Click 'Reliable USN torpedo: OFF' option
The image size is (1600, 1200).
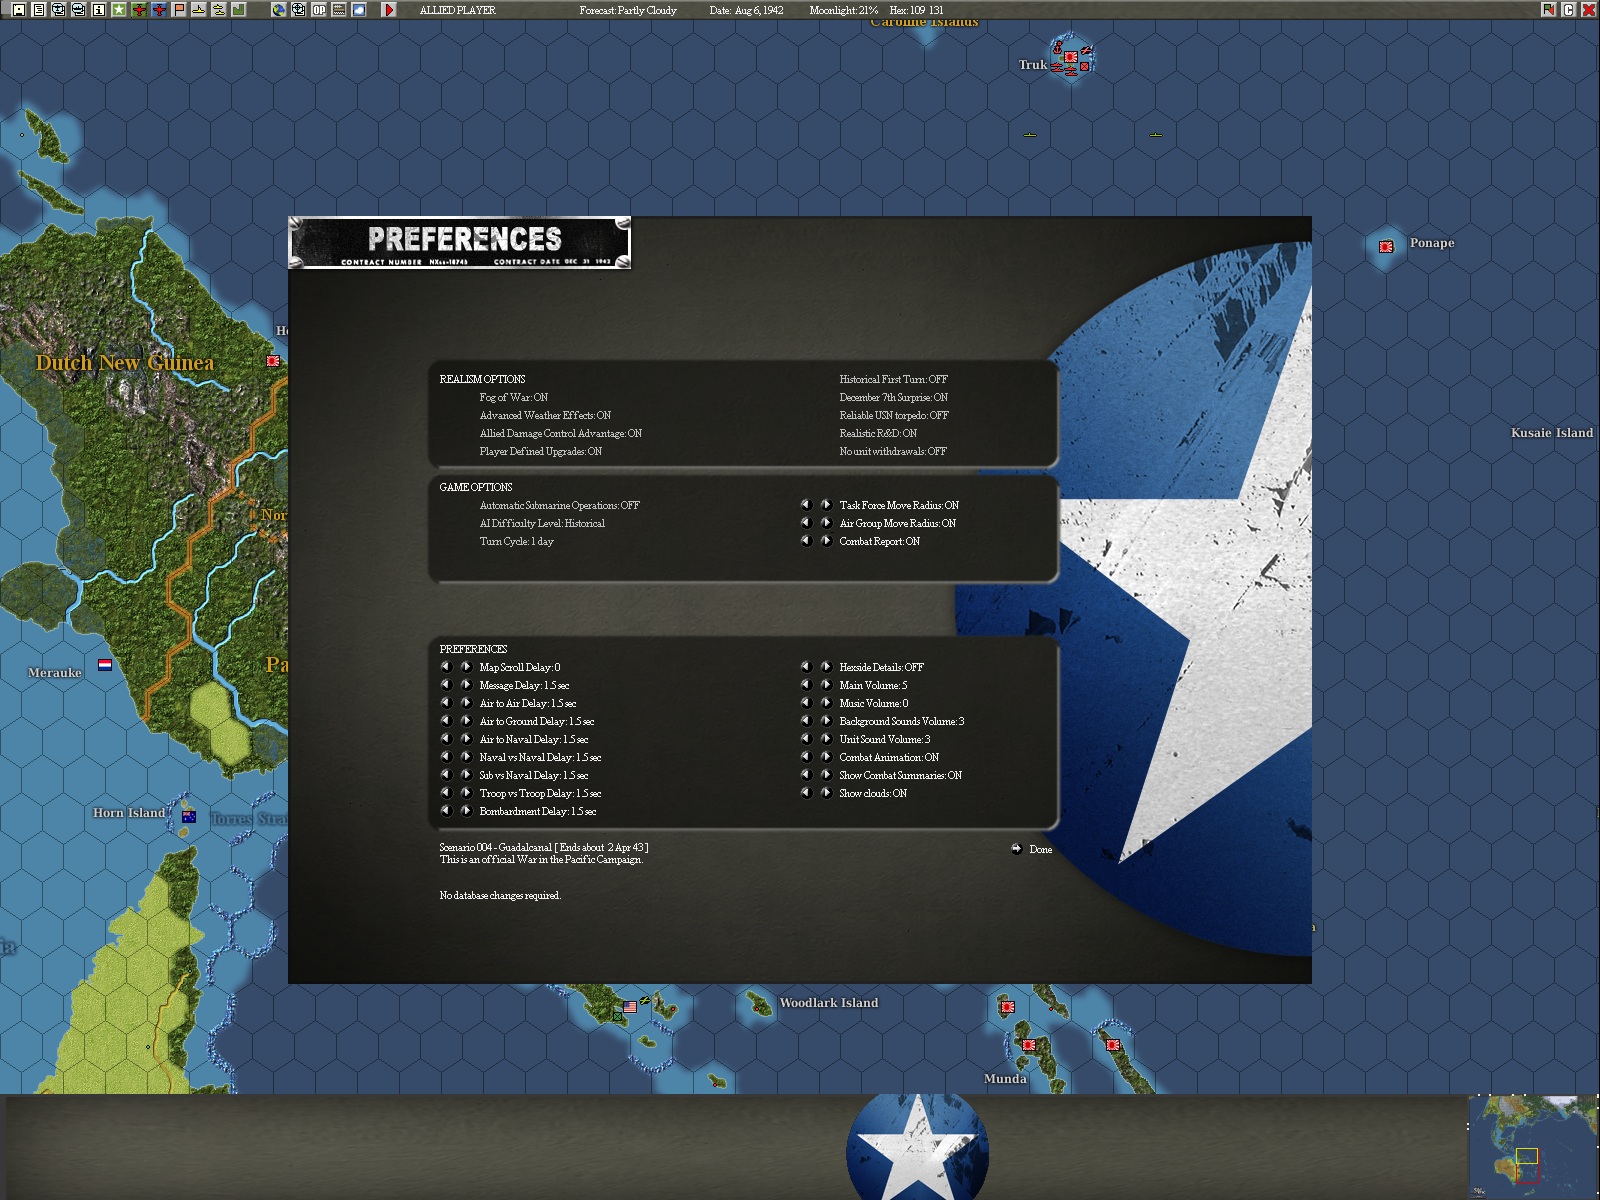coord(894,415)
